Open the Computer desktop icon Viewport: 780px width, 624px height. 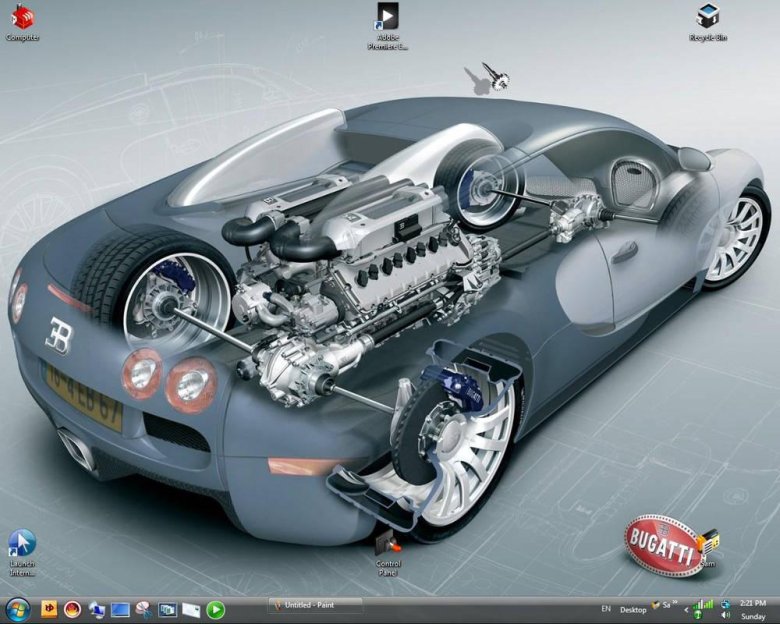[22, 17]
